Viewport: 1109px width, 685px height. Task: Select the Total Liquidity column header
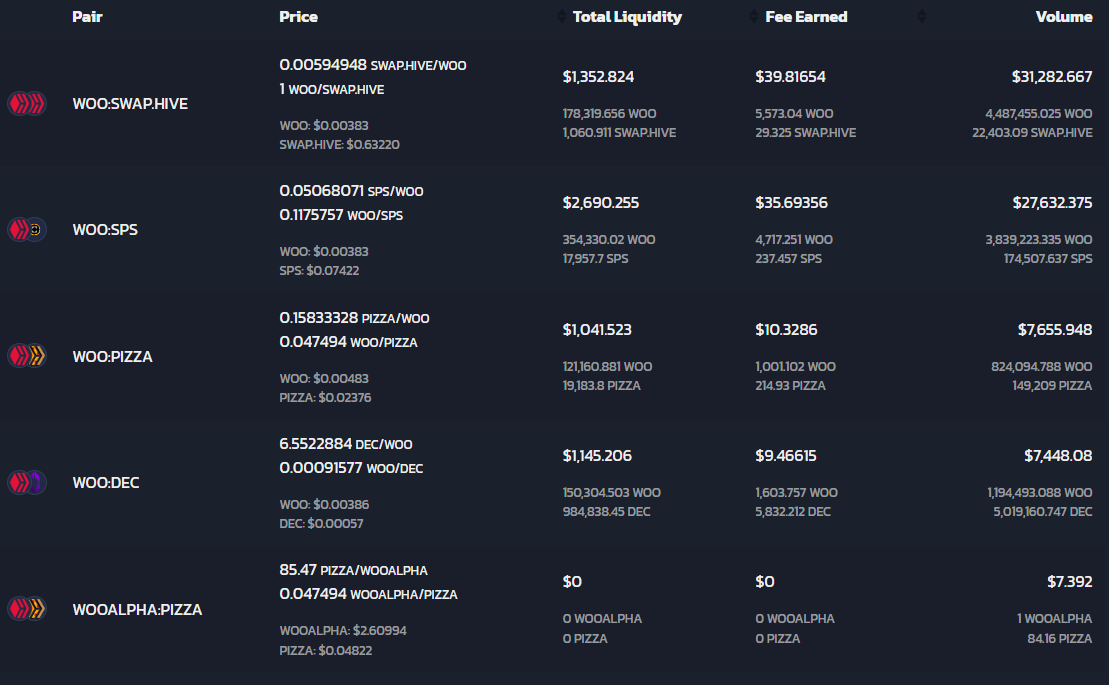(x=627, y=17)
